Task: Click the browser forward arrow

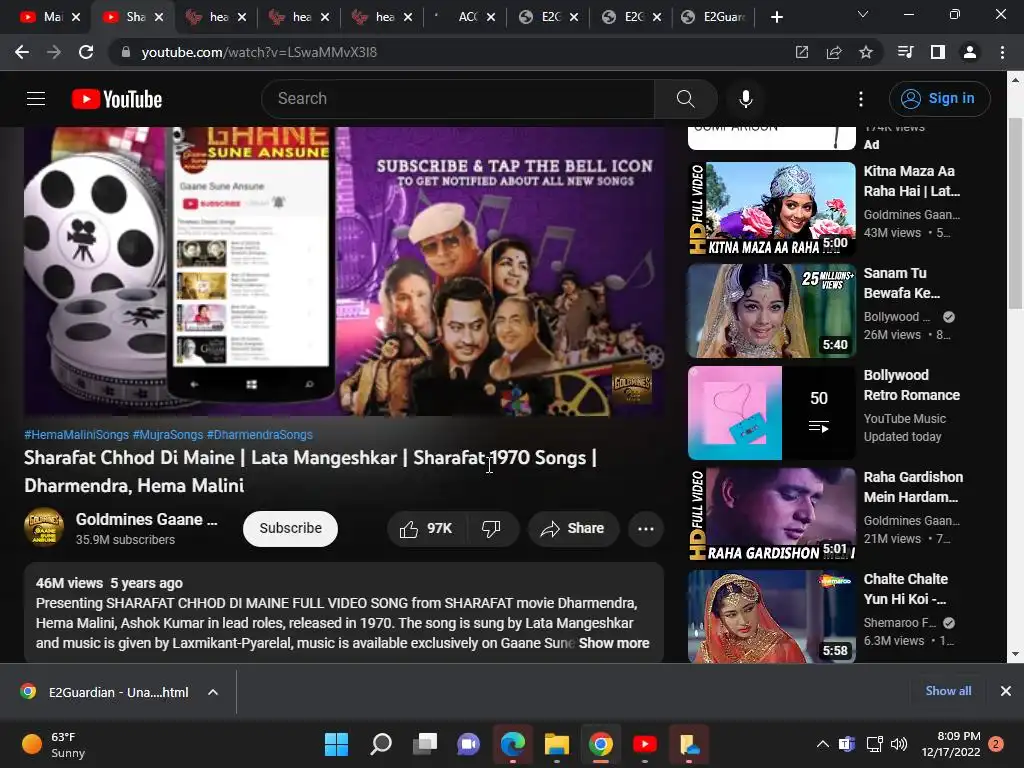Action: (54, 52)
